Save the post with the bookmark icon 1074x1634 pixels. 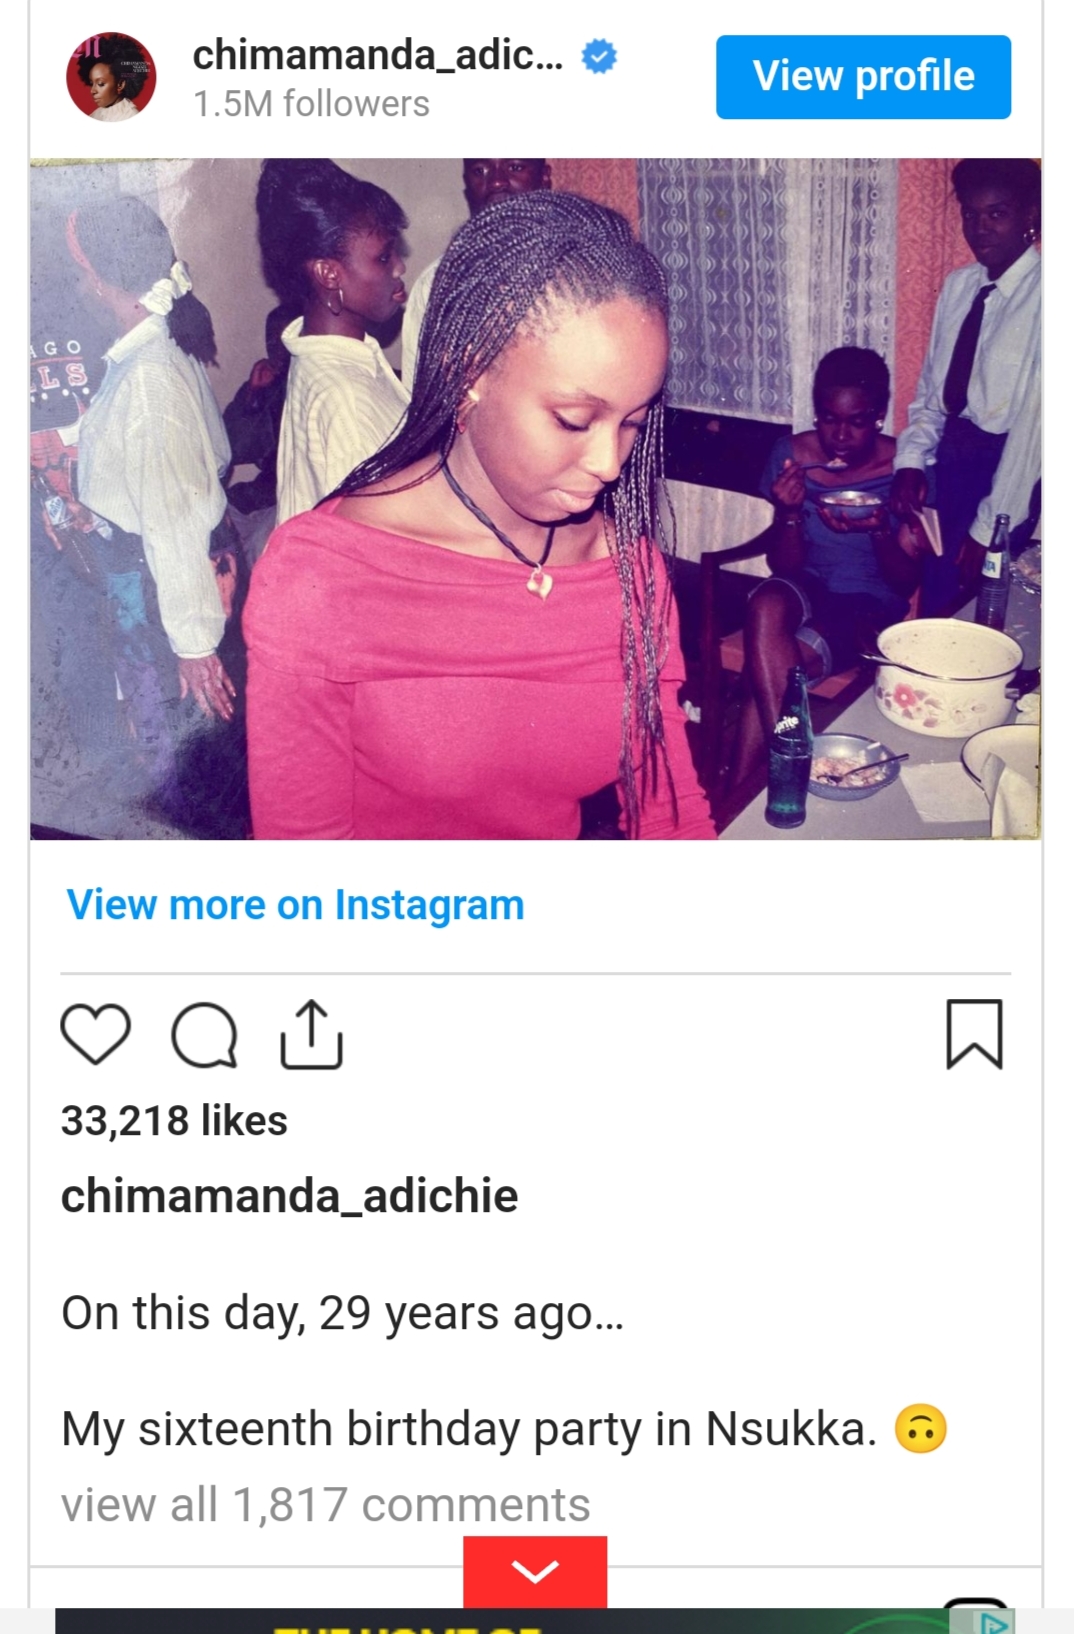pos(974,1034)
